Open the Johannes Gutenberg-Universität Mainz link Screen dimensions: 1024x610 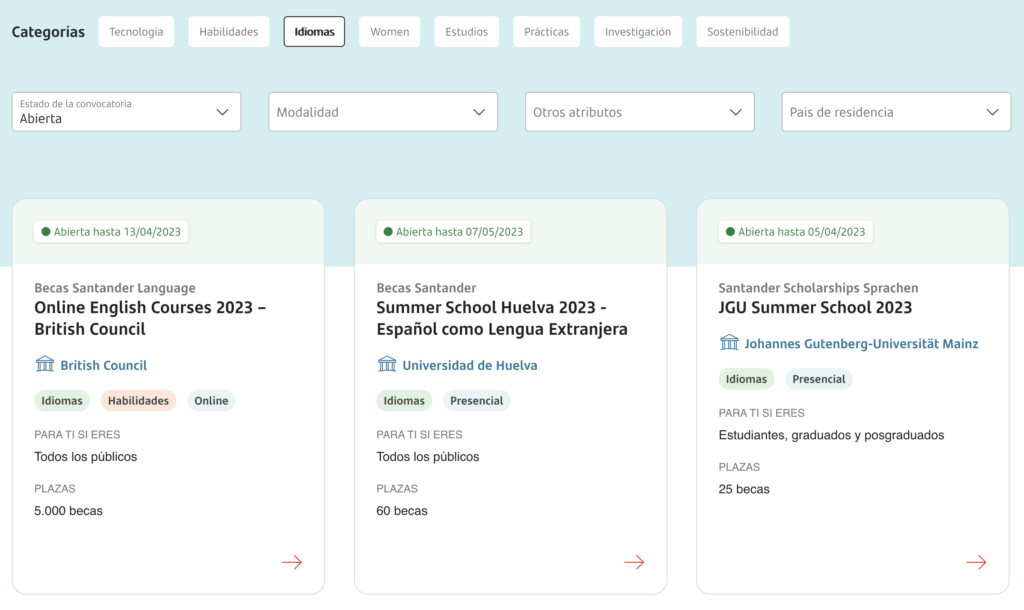pyautogui.click(x=861, y=344)
